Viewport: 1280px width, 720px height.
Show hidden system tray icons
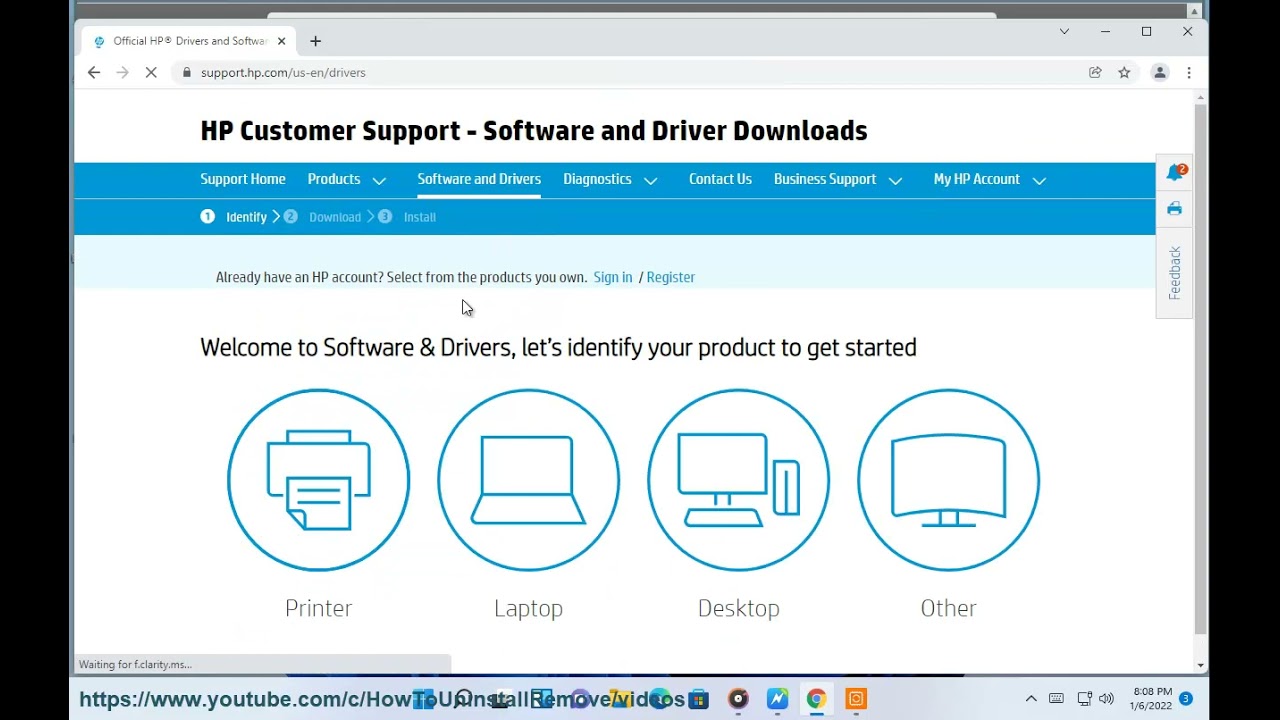[x=1031, y=698]
